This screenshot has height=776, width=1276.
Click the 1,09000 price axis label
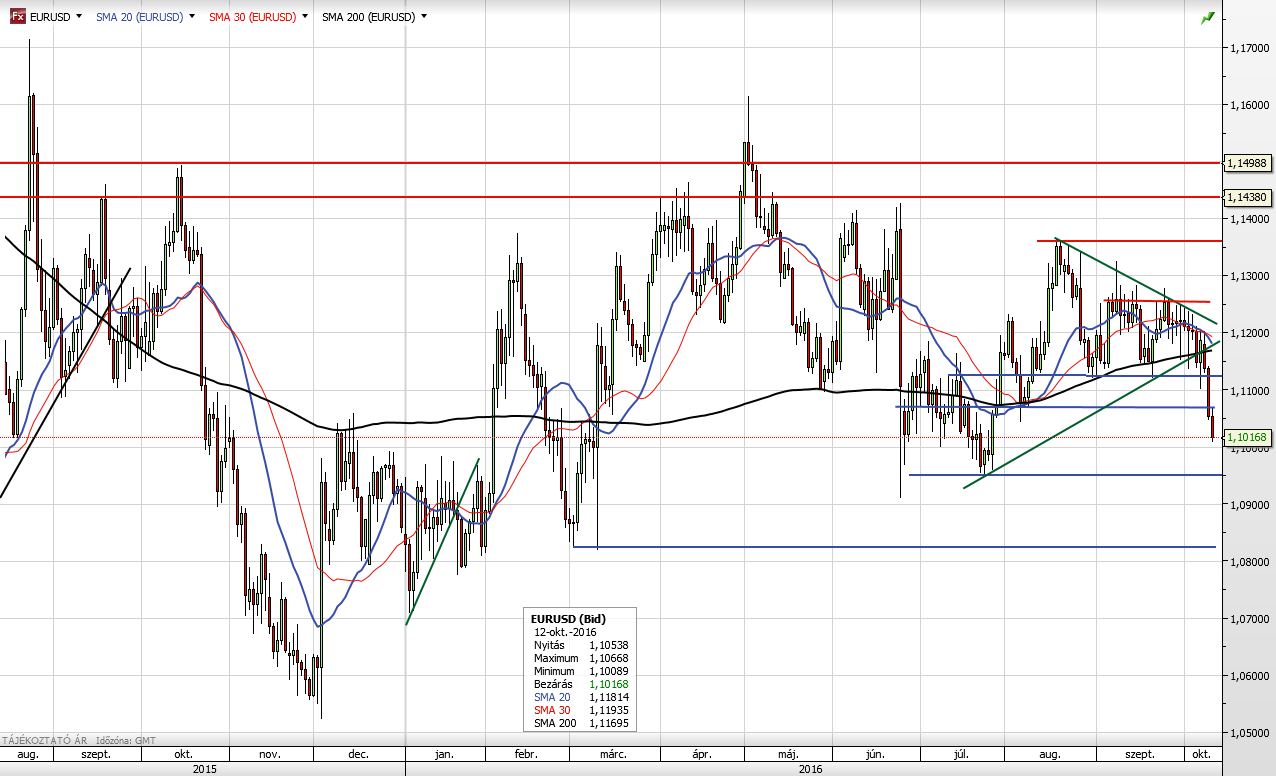tap(1249, 504)
